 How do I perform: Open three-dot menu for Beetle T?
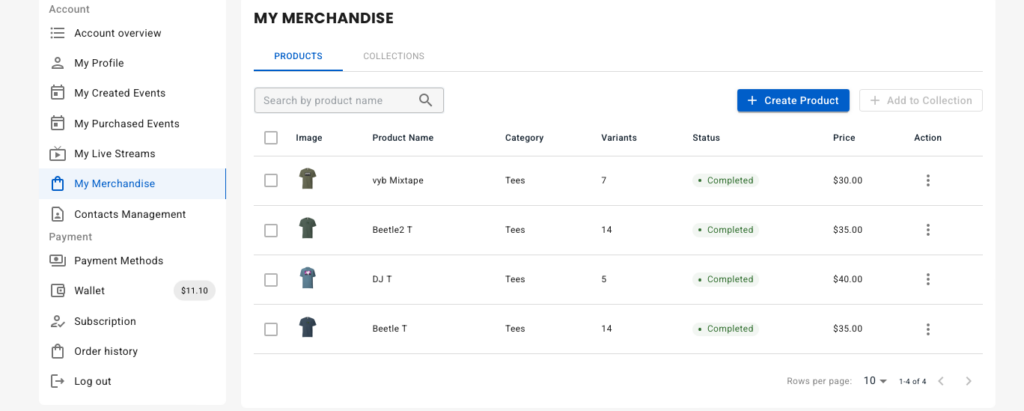[x=928, y=329]
